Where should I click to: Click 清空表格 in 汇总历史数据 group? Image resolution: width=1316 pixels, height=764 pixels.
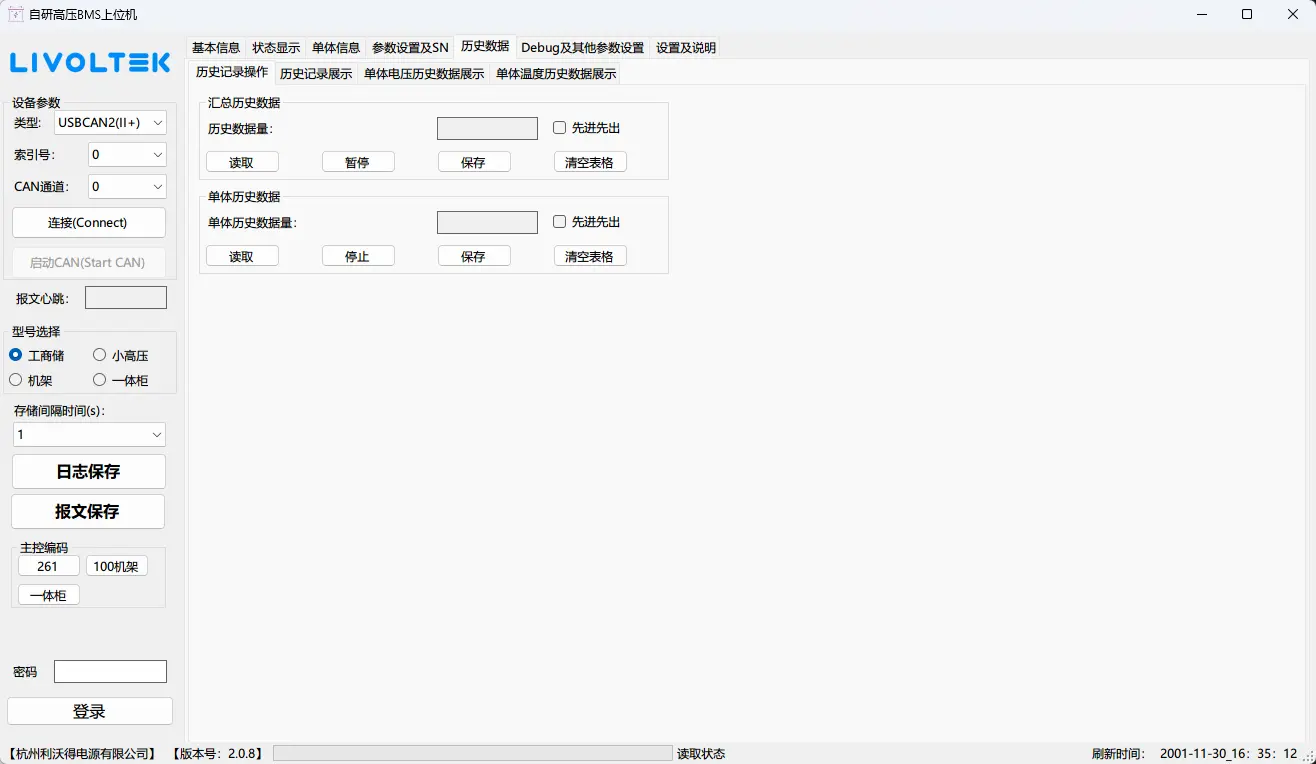click(x=590, y=162)
